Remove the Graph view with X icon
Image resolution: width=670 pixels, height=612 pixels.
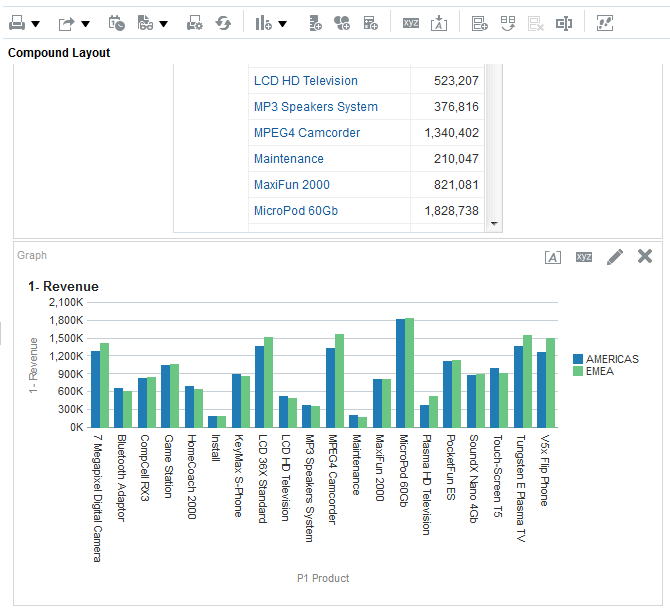pyautogui.click(x=645, y=257)
